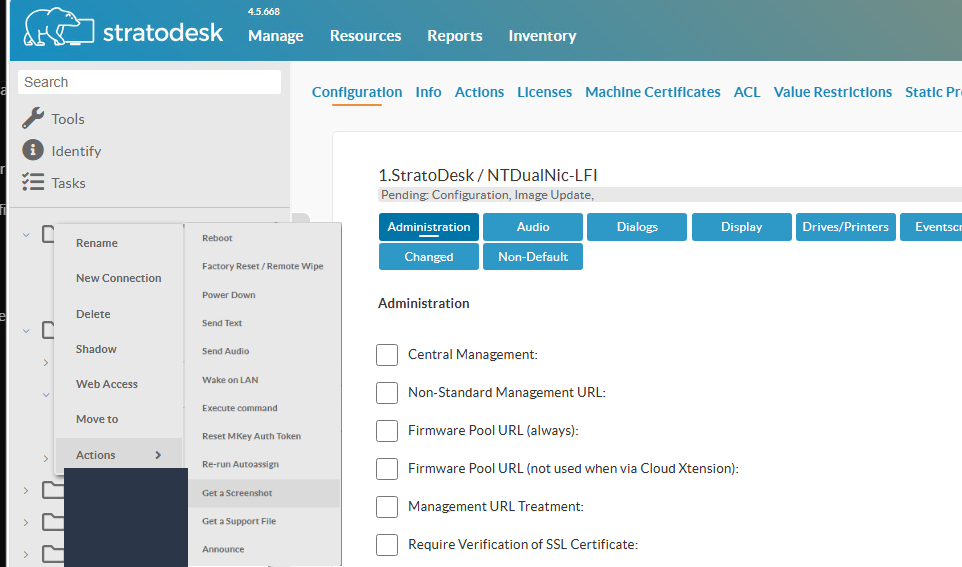962x567 pixels.
Task: Show Changed settings filter button
Action: click(x=429, y=256)
